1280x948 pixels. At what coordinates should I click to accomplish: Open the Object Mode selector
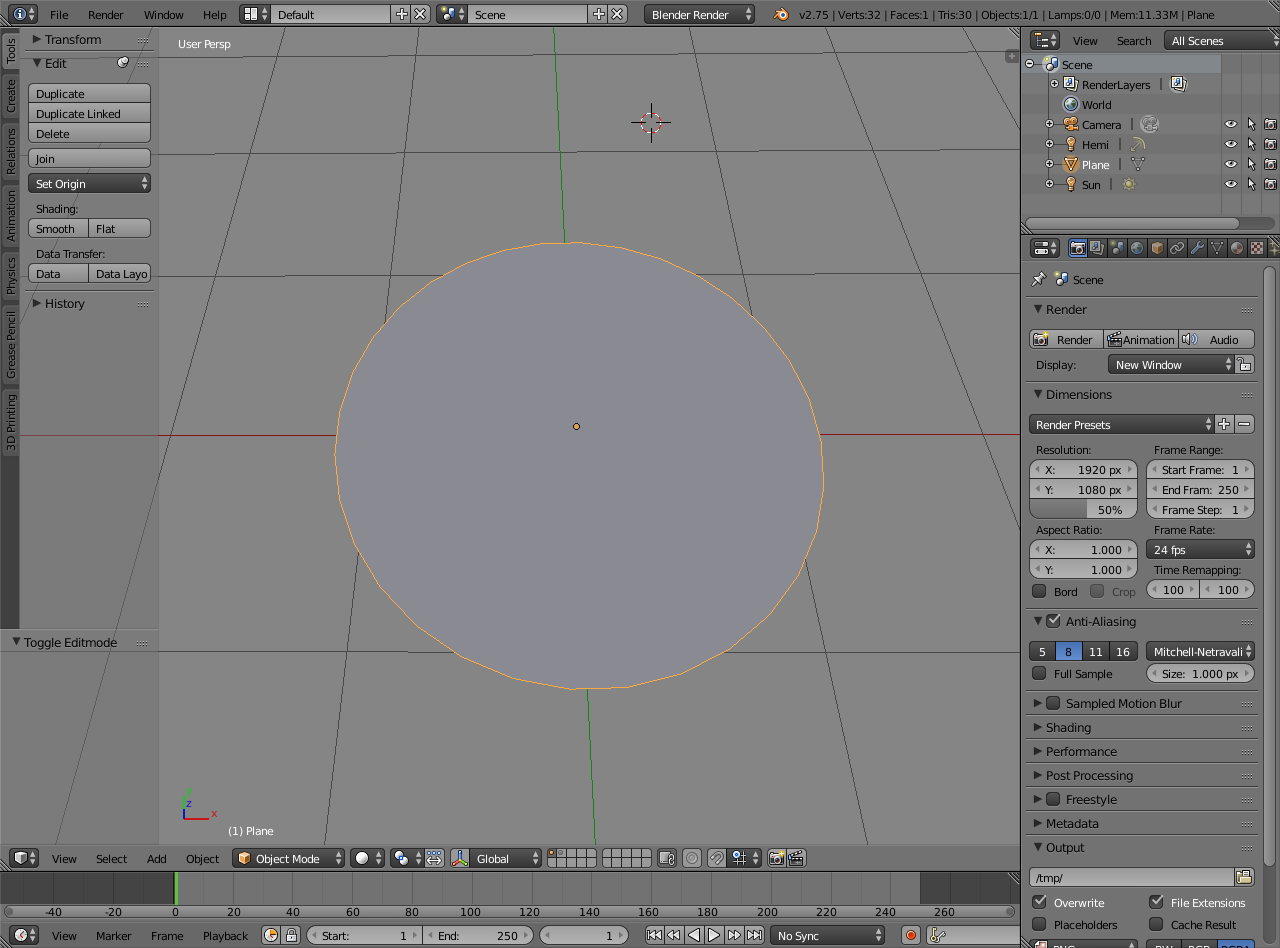pos(289,858)
